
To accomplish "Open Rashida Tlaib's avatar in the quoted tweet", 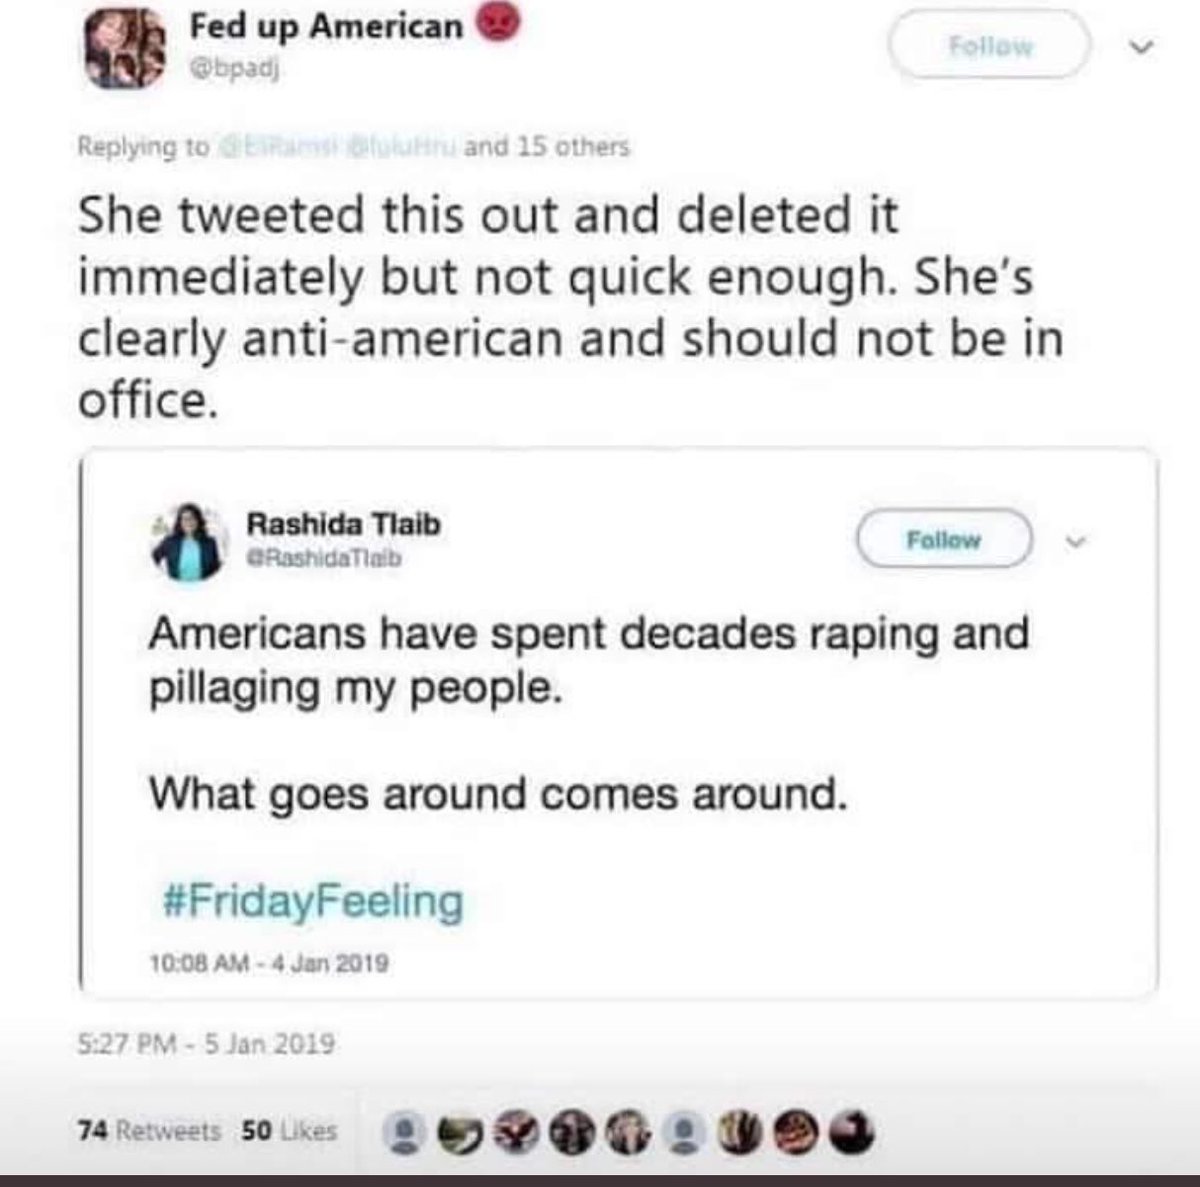I will click(x=188, y=542).
